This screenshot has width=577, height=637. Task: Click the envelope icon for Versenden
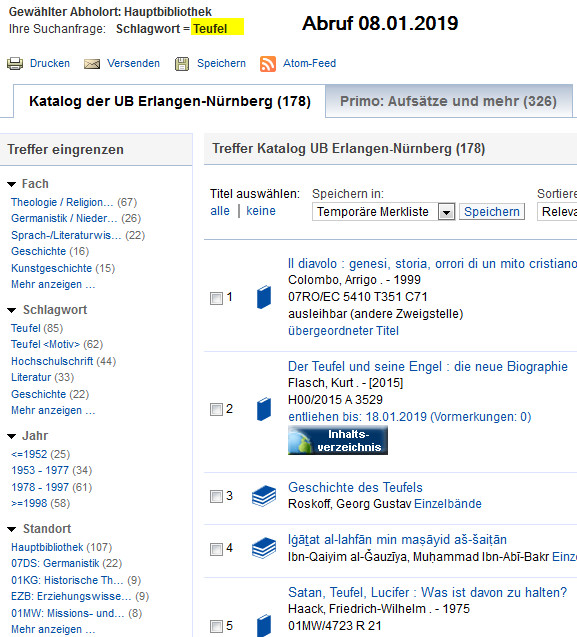click(x=92, y=64)
